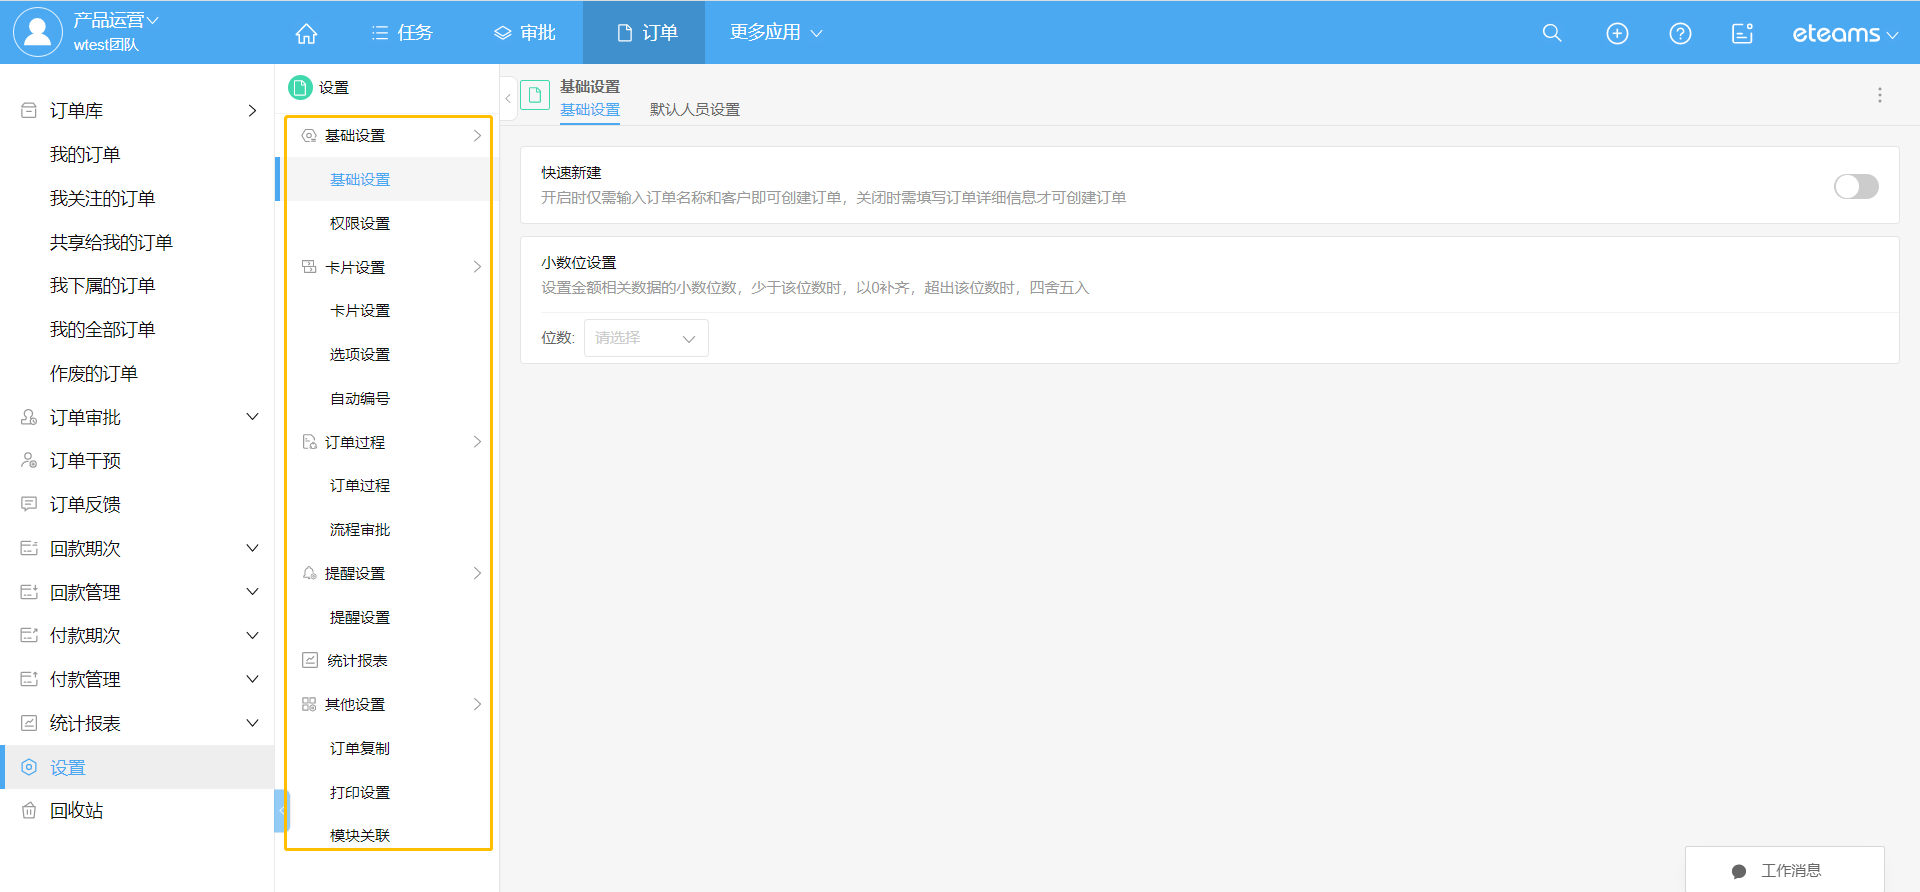The width and height of the screenshot is (1920, 892).
Task: Open 回收站 in left sidebar
Action: tap(76, 811)
